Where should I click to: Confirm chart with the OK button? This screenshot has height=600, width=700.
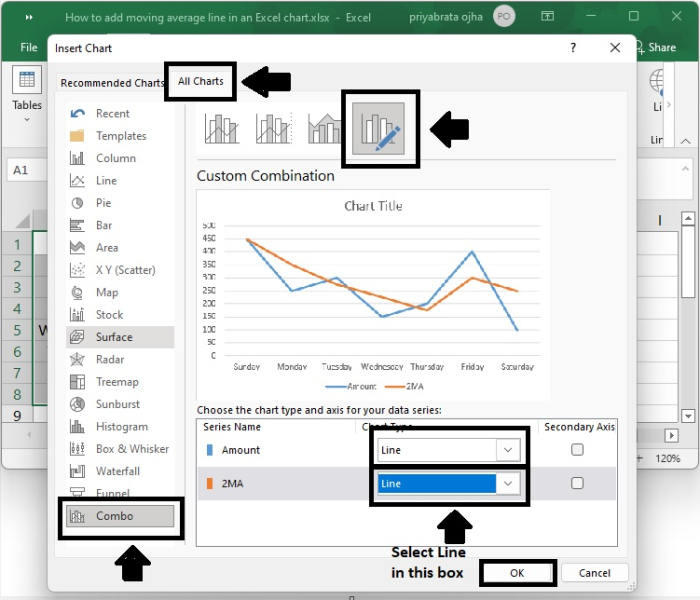pyautogui.click(x=517, y=573)
